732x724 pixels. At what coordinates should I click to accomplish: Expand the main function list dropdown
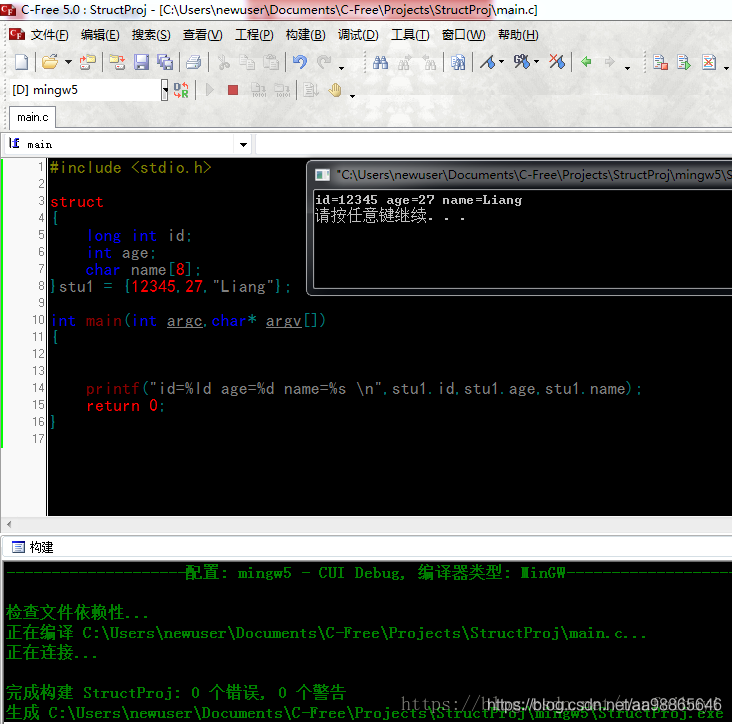243,145
